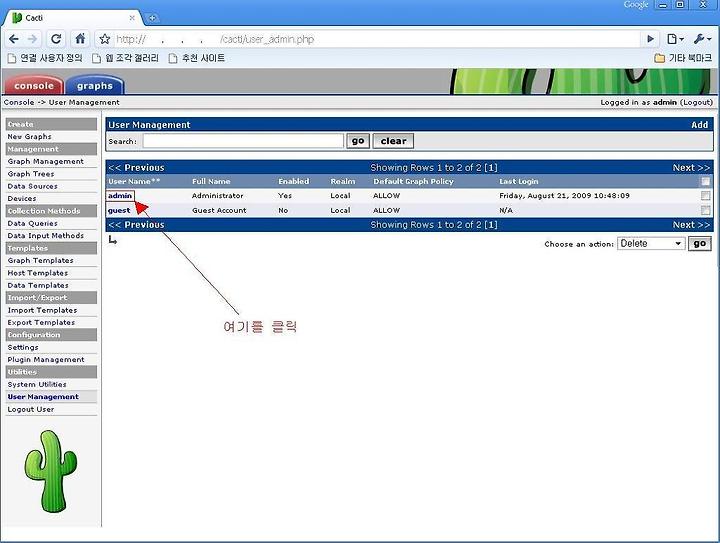Sort by Full Name column
Image resolution: width=720 pixels, height=543 pixels.
point(211,181)
